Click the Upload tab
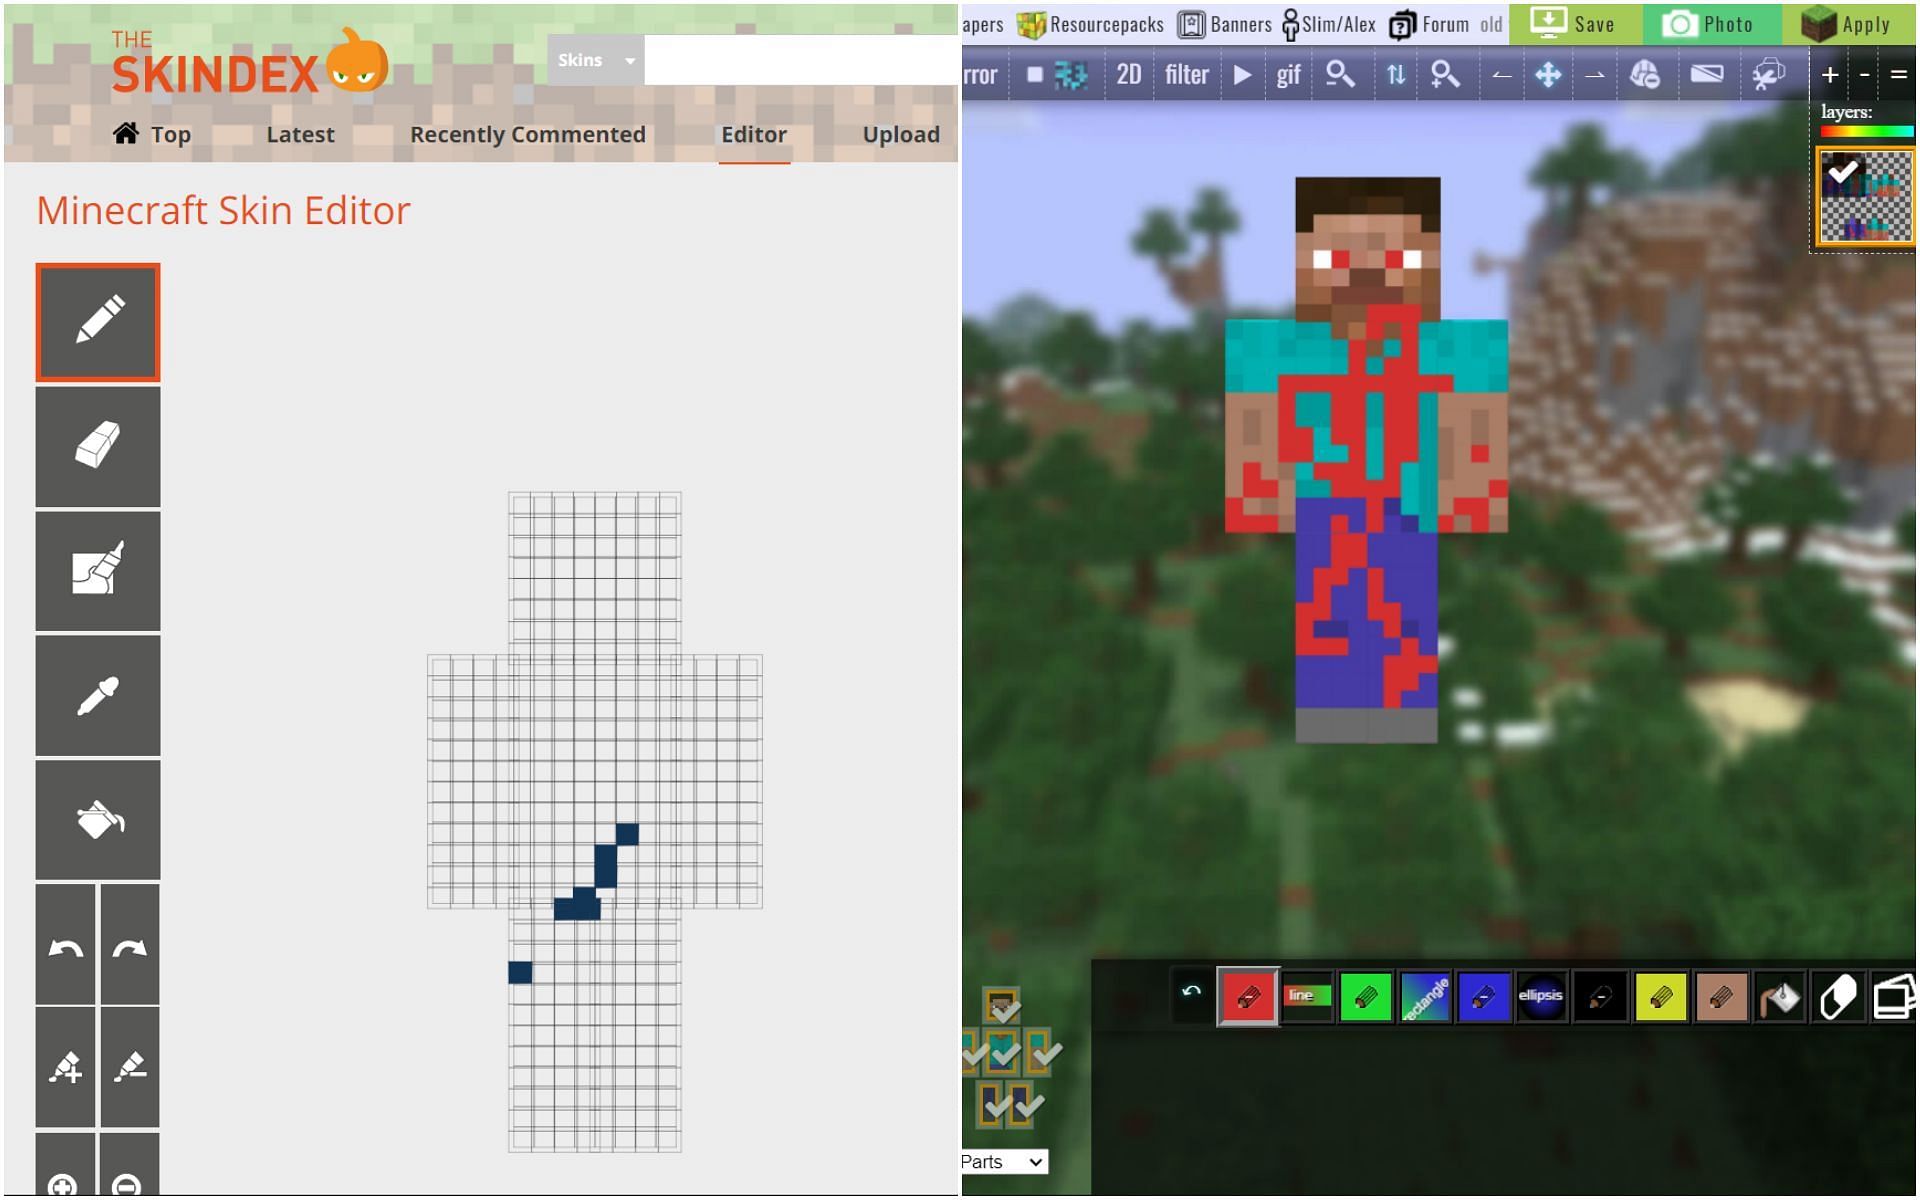1920x1200 pixels. 900,134
